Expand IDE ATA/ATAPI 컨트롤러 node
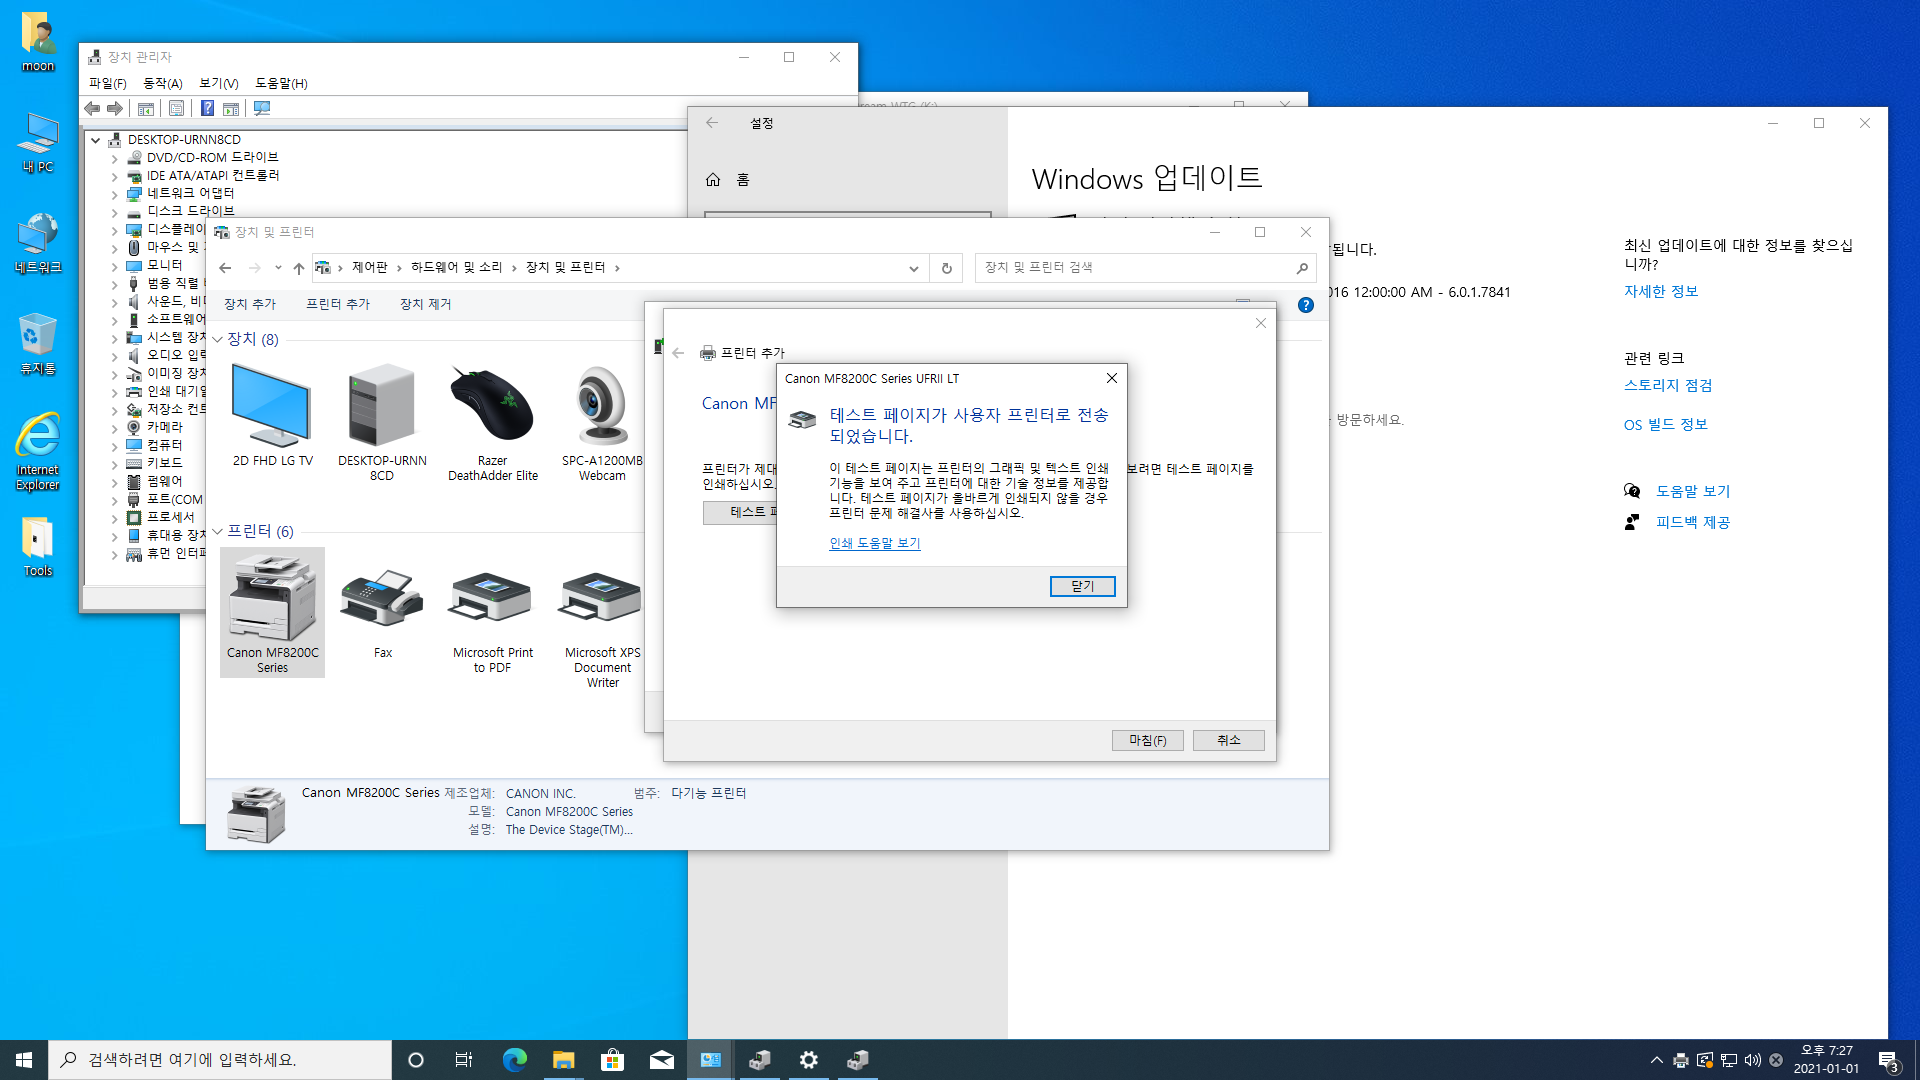 pyautogui.click(x=114, y=176)
